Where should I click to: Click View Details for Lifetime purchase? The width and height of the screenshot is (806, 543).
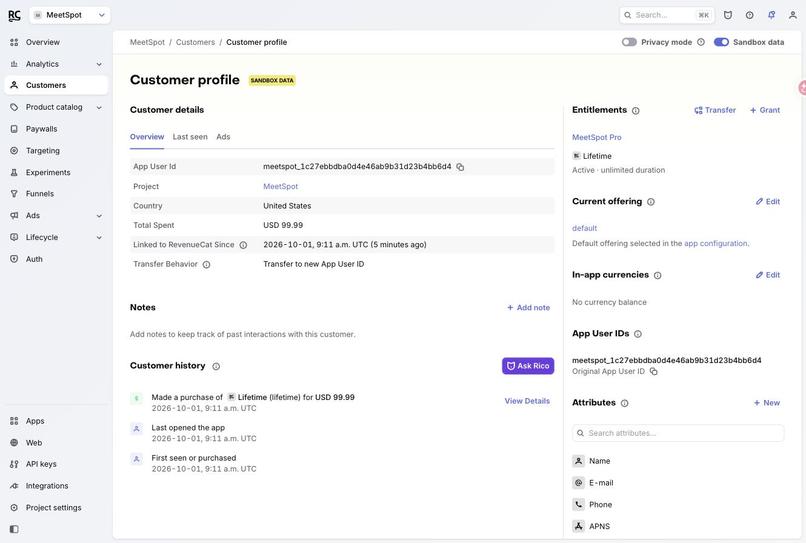(527, 401)
